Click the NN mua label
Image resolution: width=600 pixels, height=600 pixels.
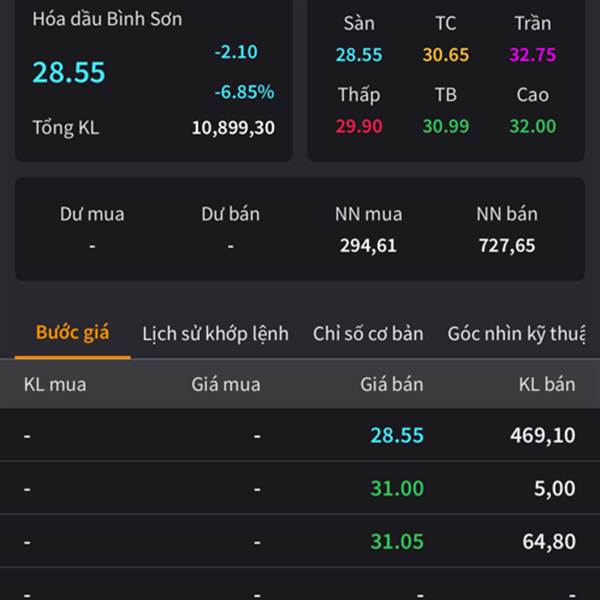pos(368,214)
